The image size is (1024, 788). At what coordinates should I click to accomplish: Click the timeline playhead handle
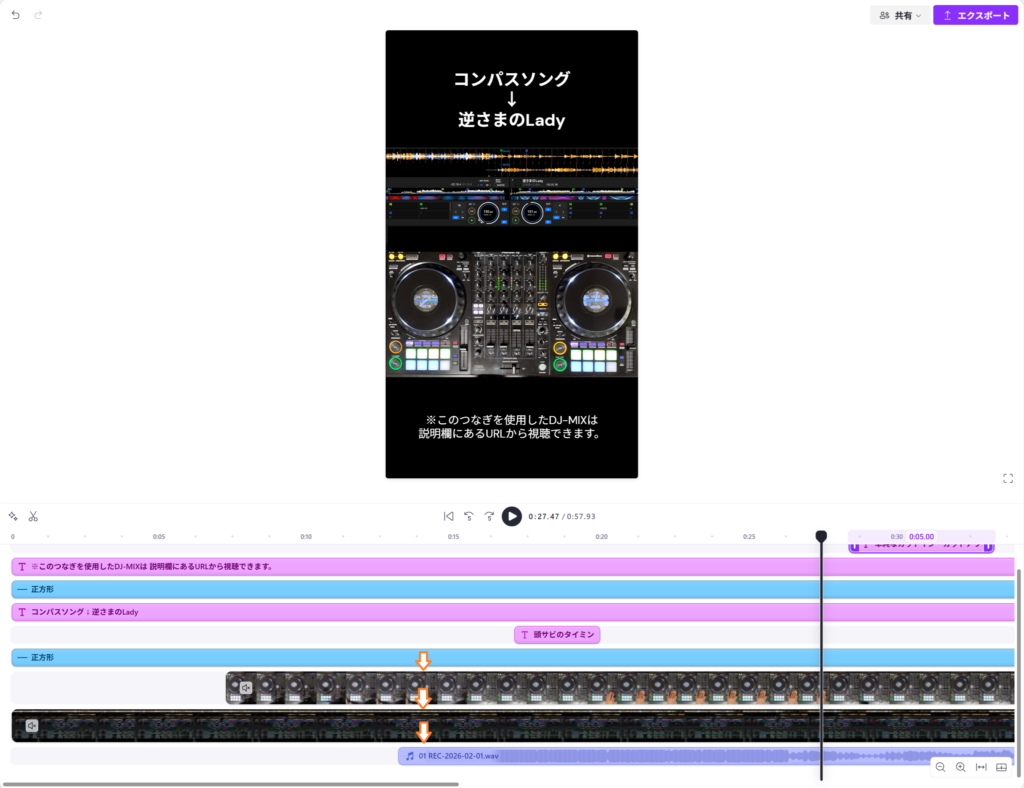coord(821,537)
